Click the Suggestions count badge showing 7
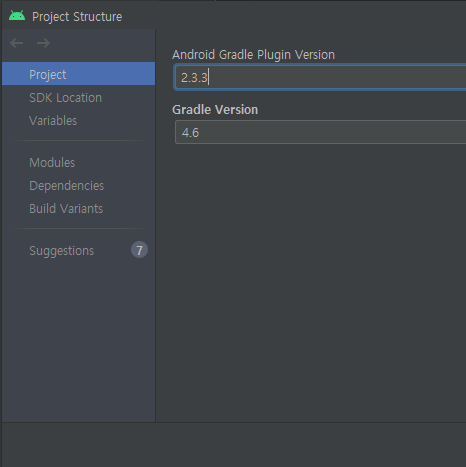The width and height of the screenshot is (466, 467). click(x=139, y=250)
